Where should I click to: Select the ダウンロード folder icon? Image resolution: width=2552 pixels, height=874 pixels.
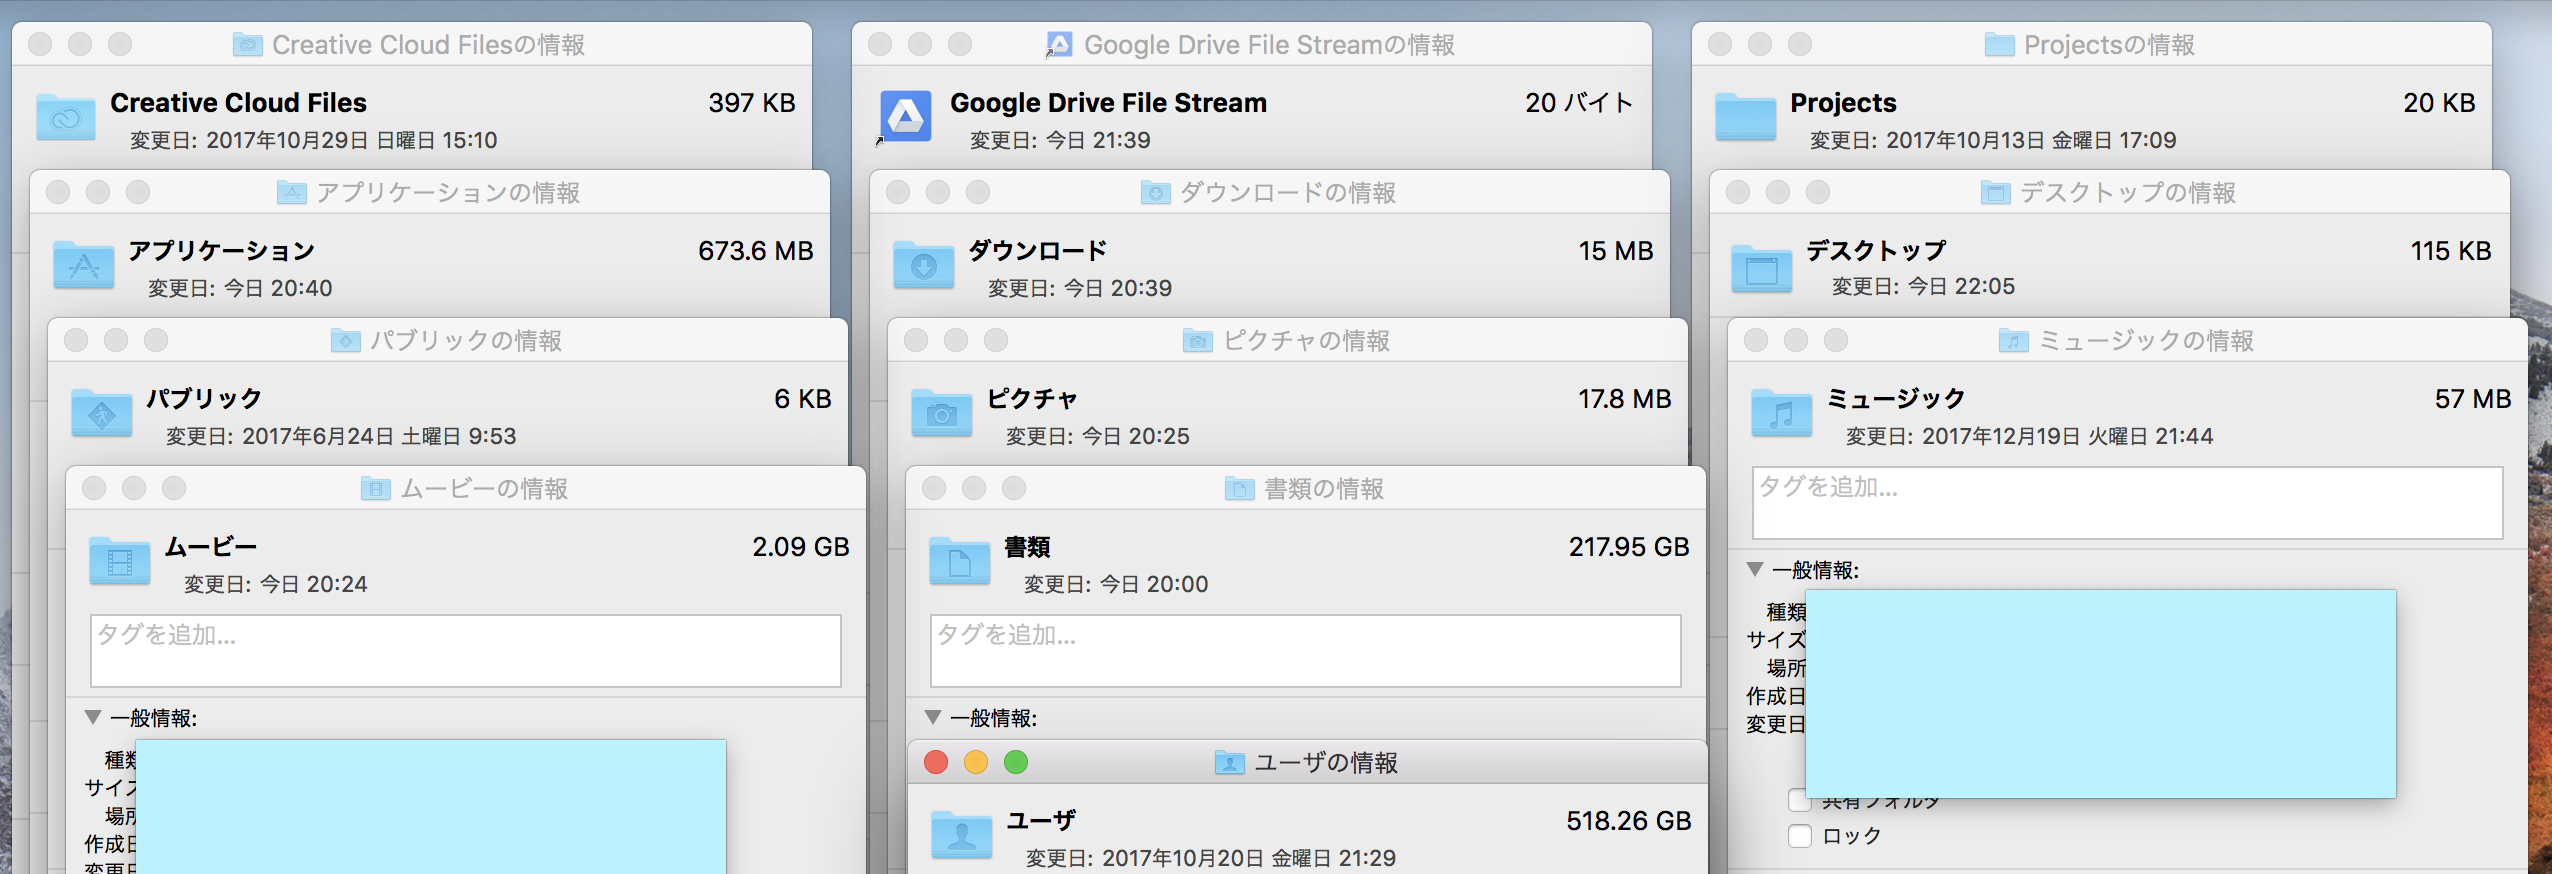924,265
